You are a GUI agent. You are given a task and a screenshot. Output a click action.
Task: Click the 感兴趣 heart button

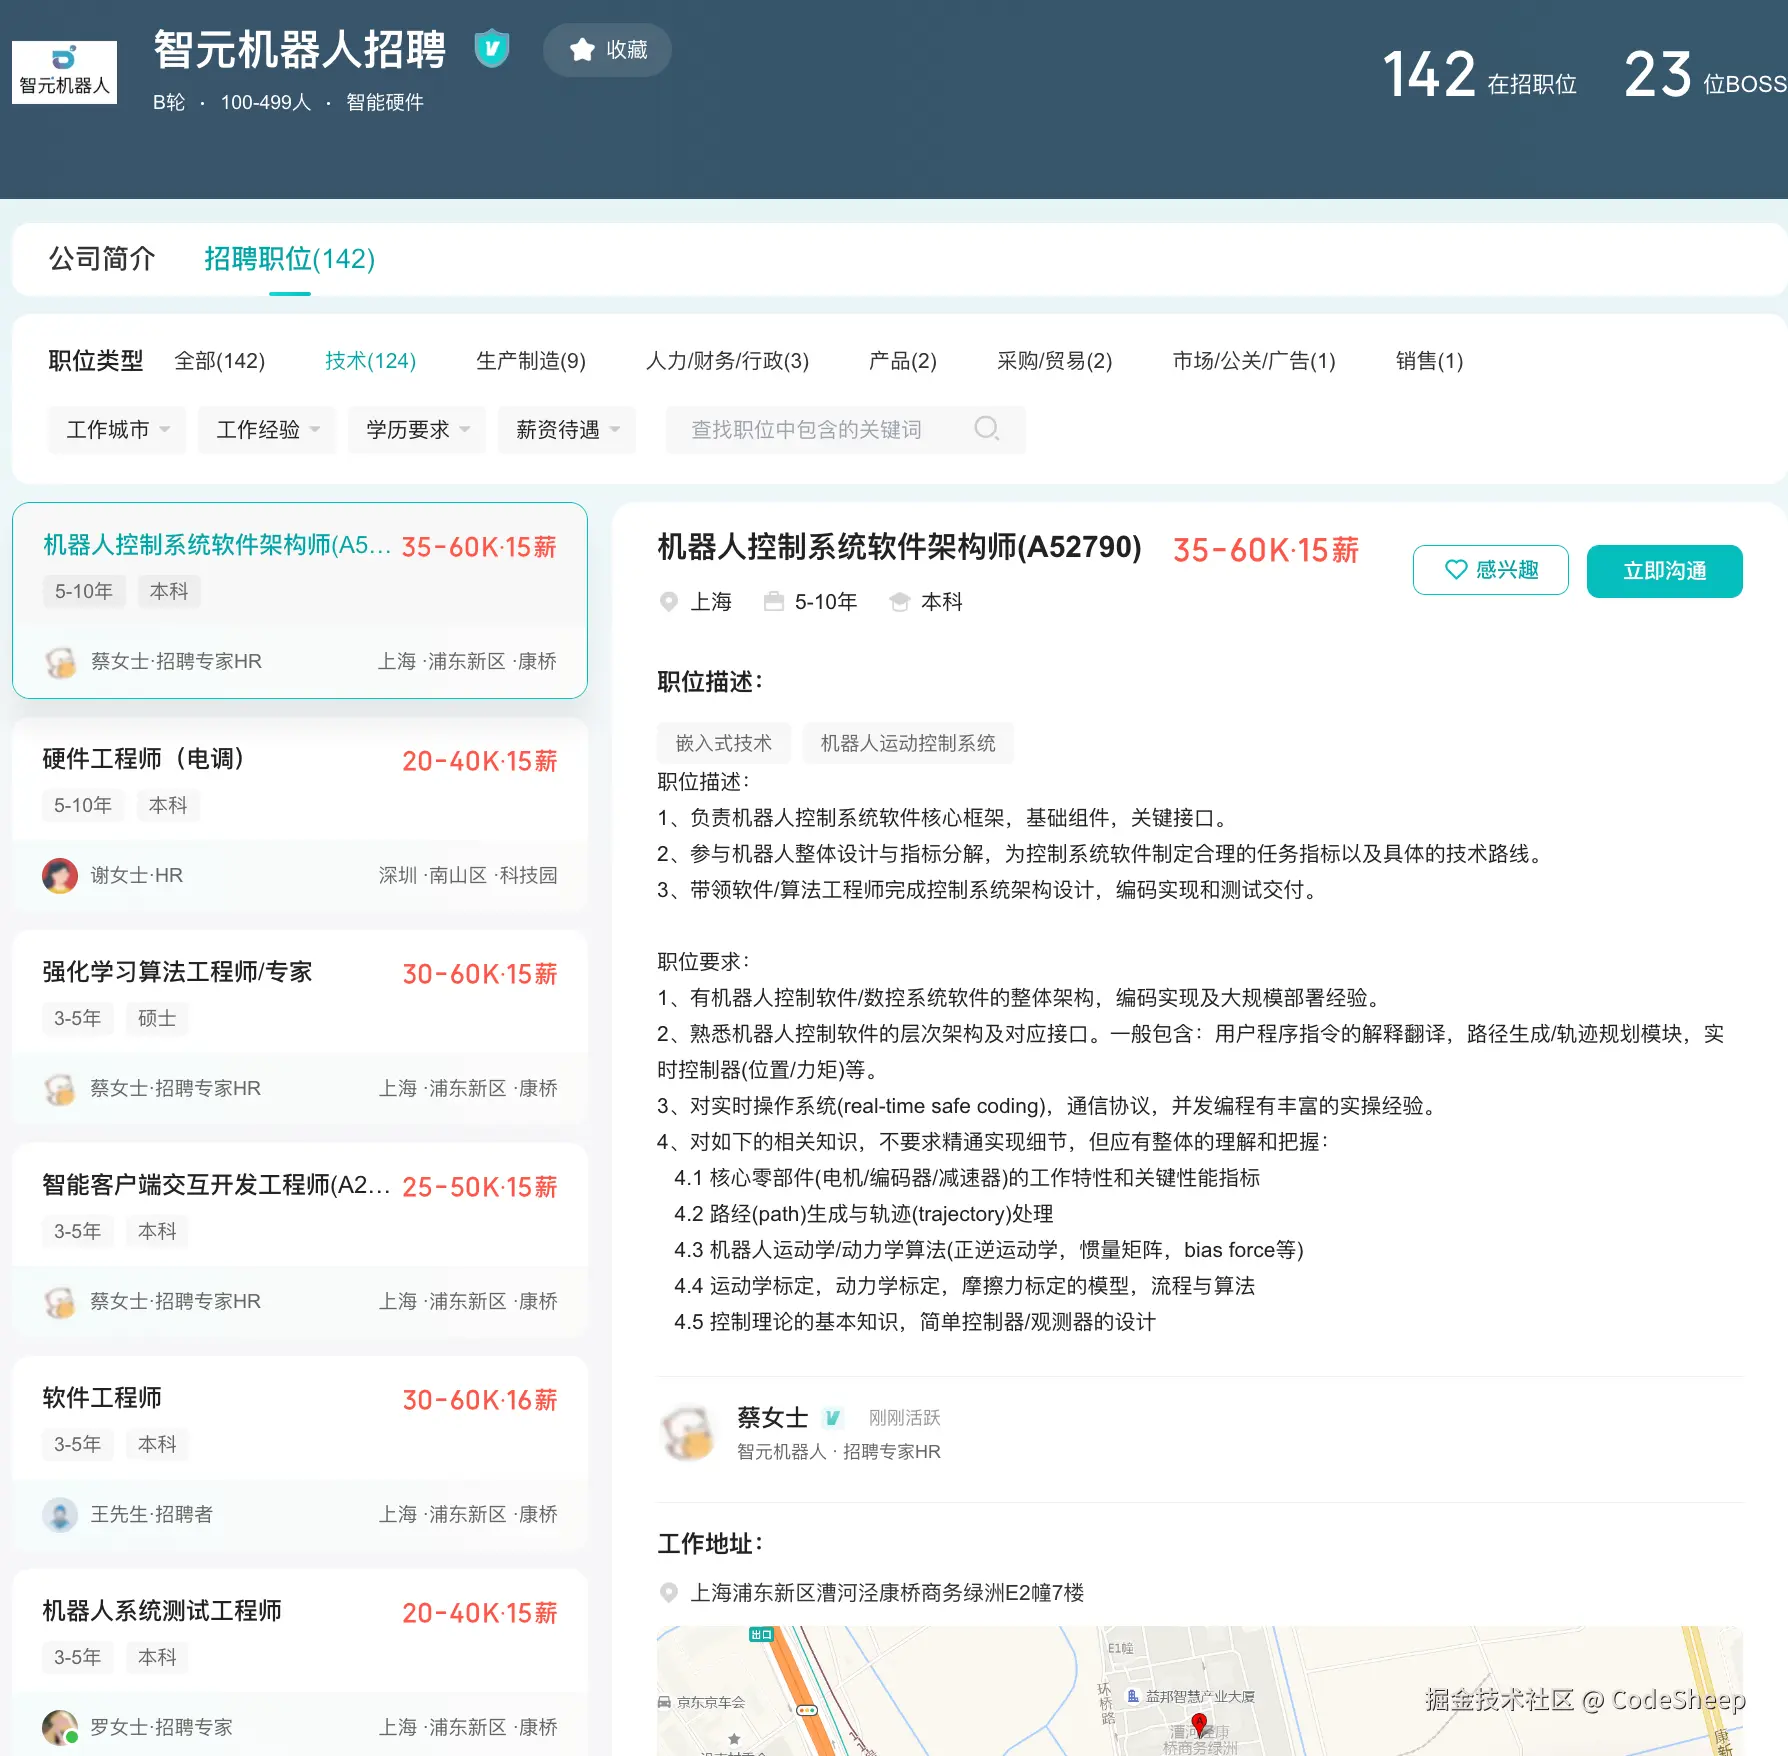click(x=1491, y=570)
